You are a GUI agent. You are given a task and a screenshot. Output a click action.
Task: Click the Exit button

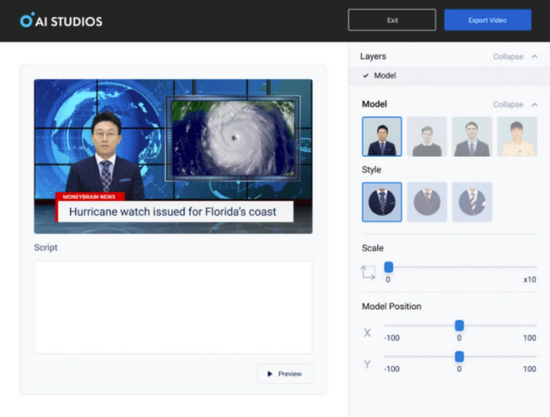tap(392, 20)
